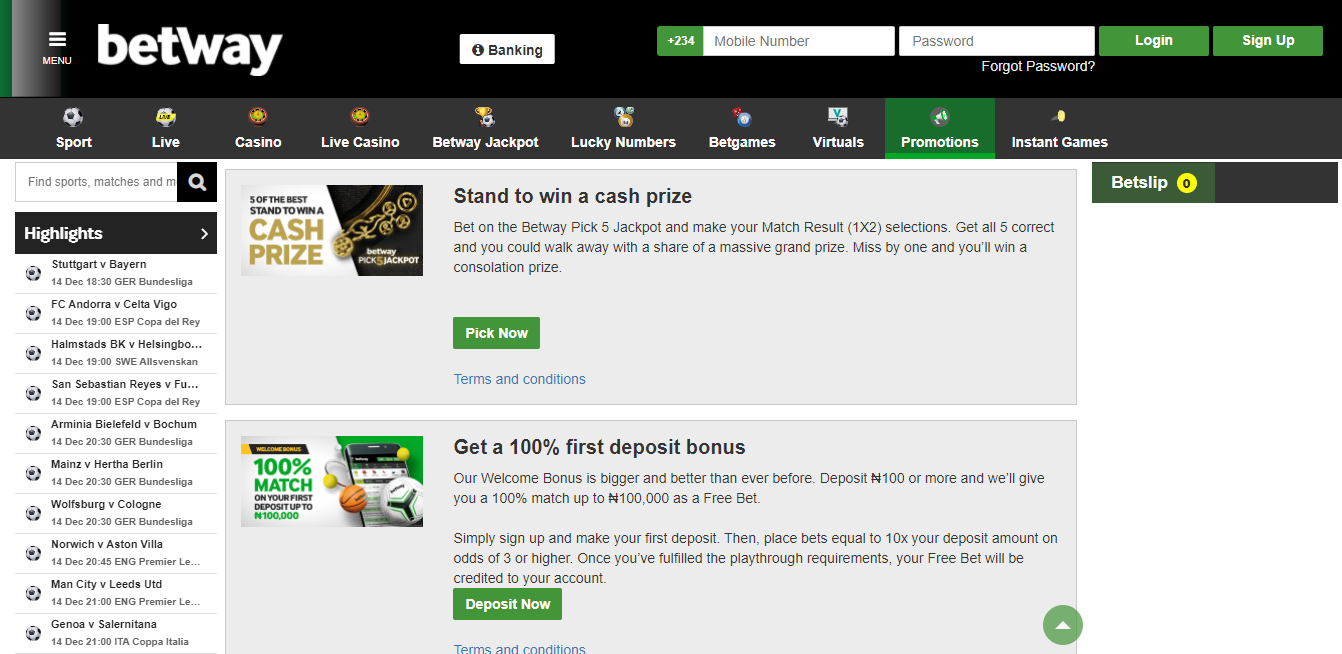Open the +234 country code selector

point(680,41)
